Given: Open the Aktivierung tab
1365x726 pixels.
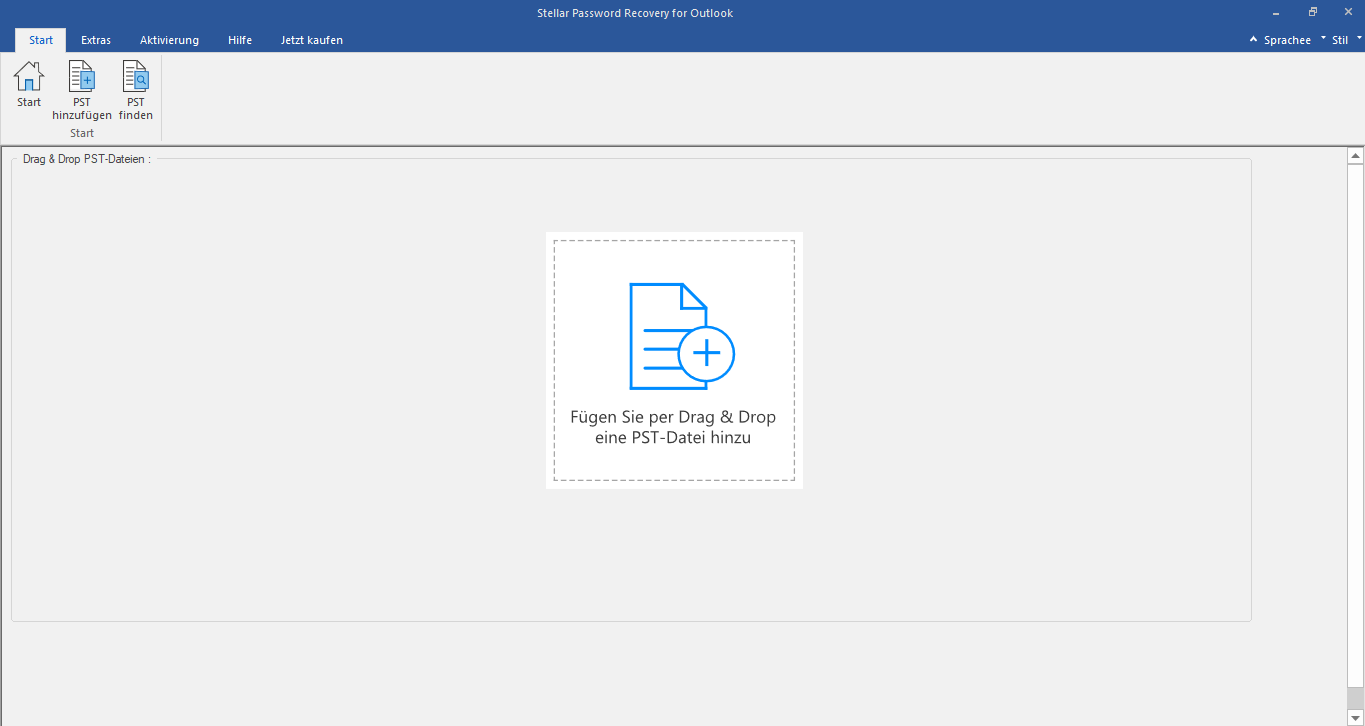Looking at the screenshot, I should coord(169,40).
